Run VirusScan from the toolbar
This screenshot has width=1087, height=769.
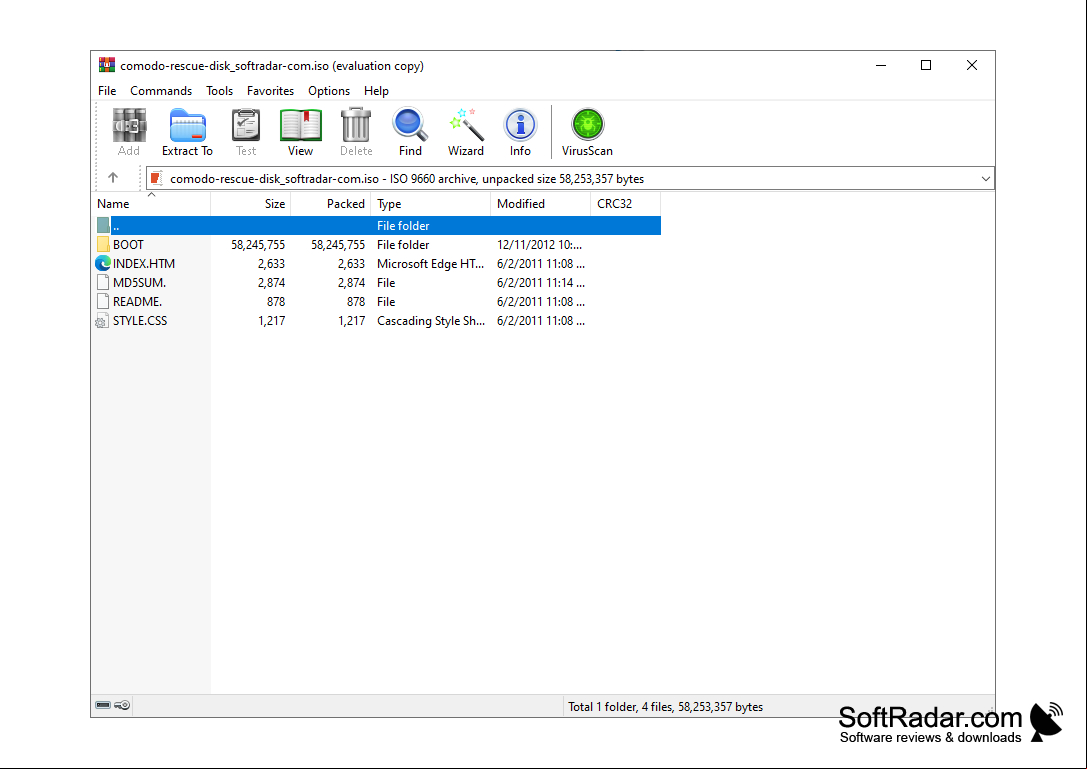click(587, 125)
